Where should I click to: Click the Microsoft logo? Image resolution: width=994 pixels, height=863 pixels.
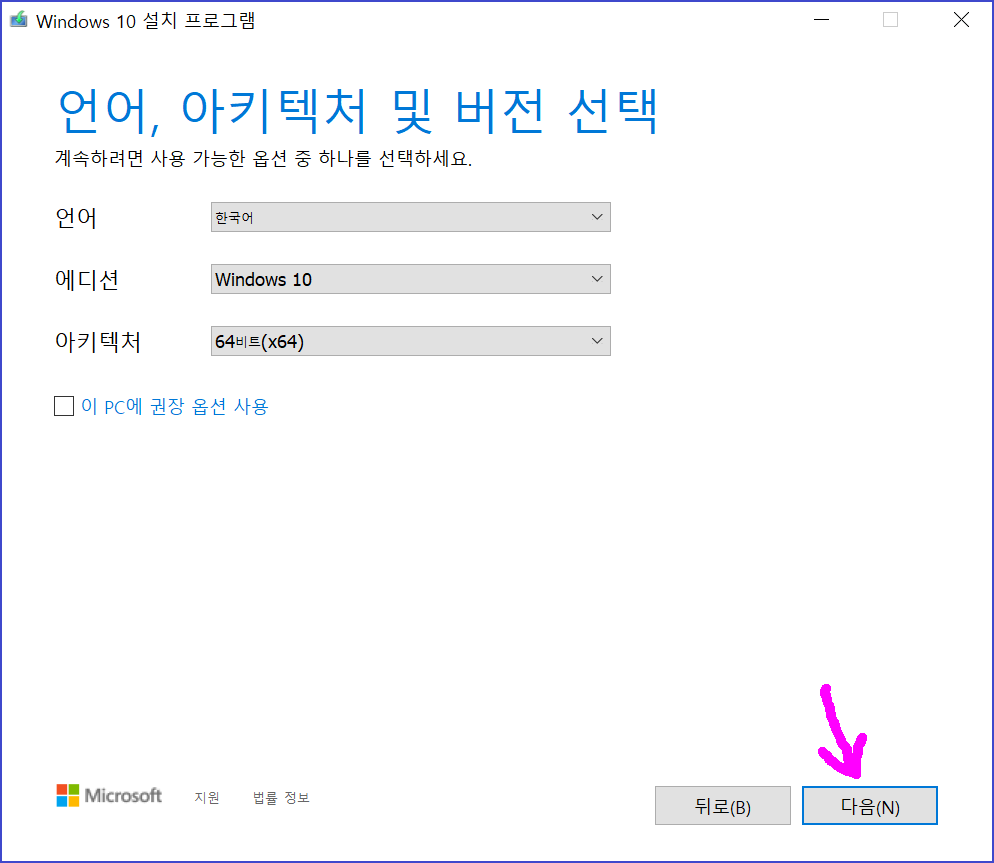(109, 795)
